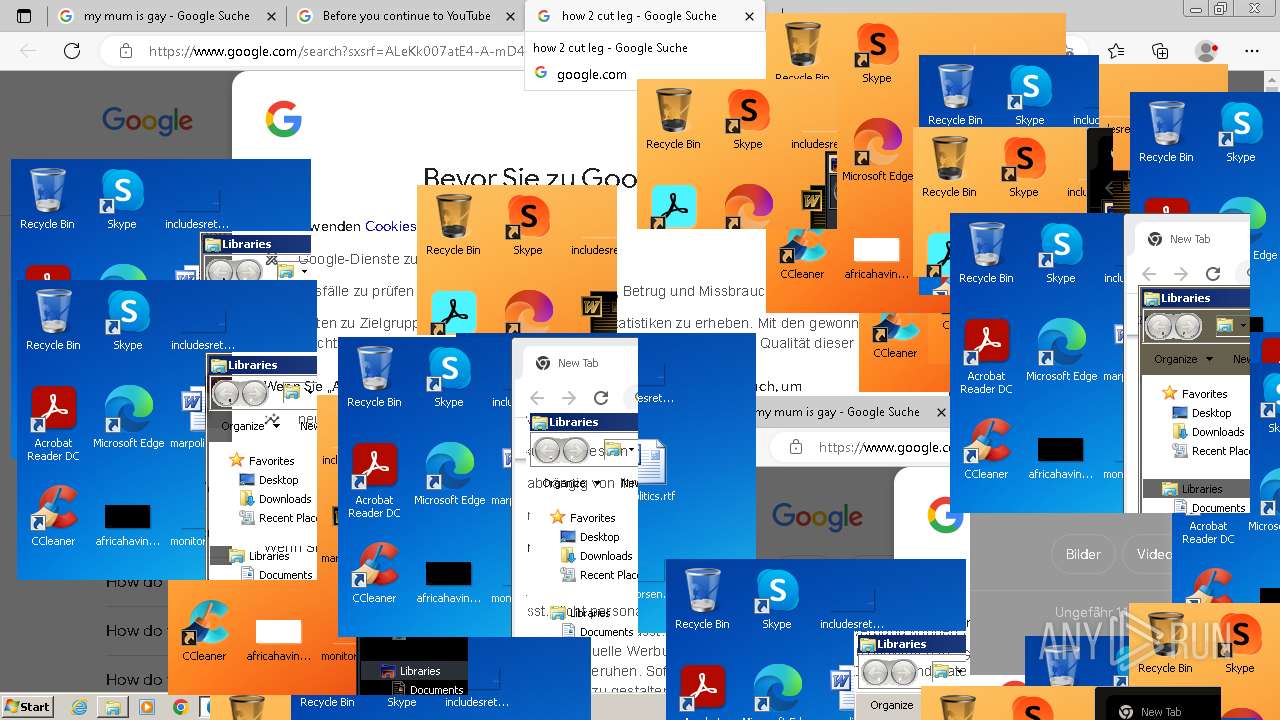Image resolution: width=1280 pixels, height=720 pixels.
Task: Reload page using Edge address bar refresh icon
Action: click(x=71, y=51)
